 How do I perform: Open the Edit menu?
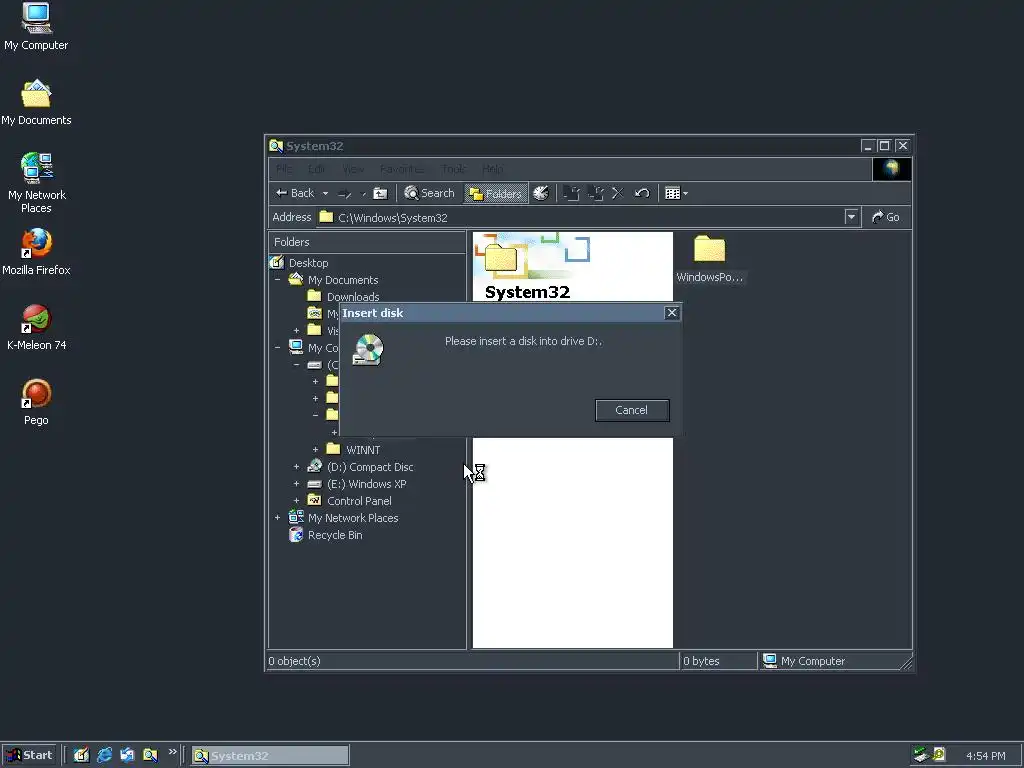click(317, 169)
